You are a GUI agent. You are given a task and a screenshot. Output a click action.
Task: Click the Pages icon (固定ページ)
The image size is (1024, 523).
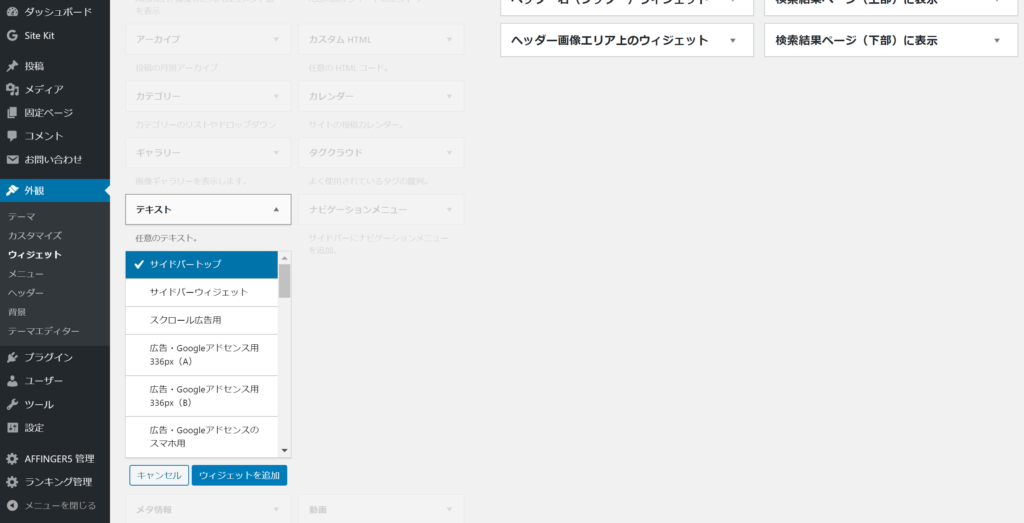[x=12, y=113]
